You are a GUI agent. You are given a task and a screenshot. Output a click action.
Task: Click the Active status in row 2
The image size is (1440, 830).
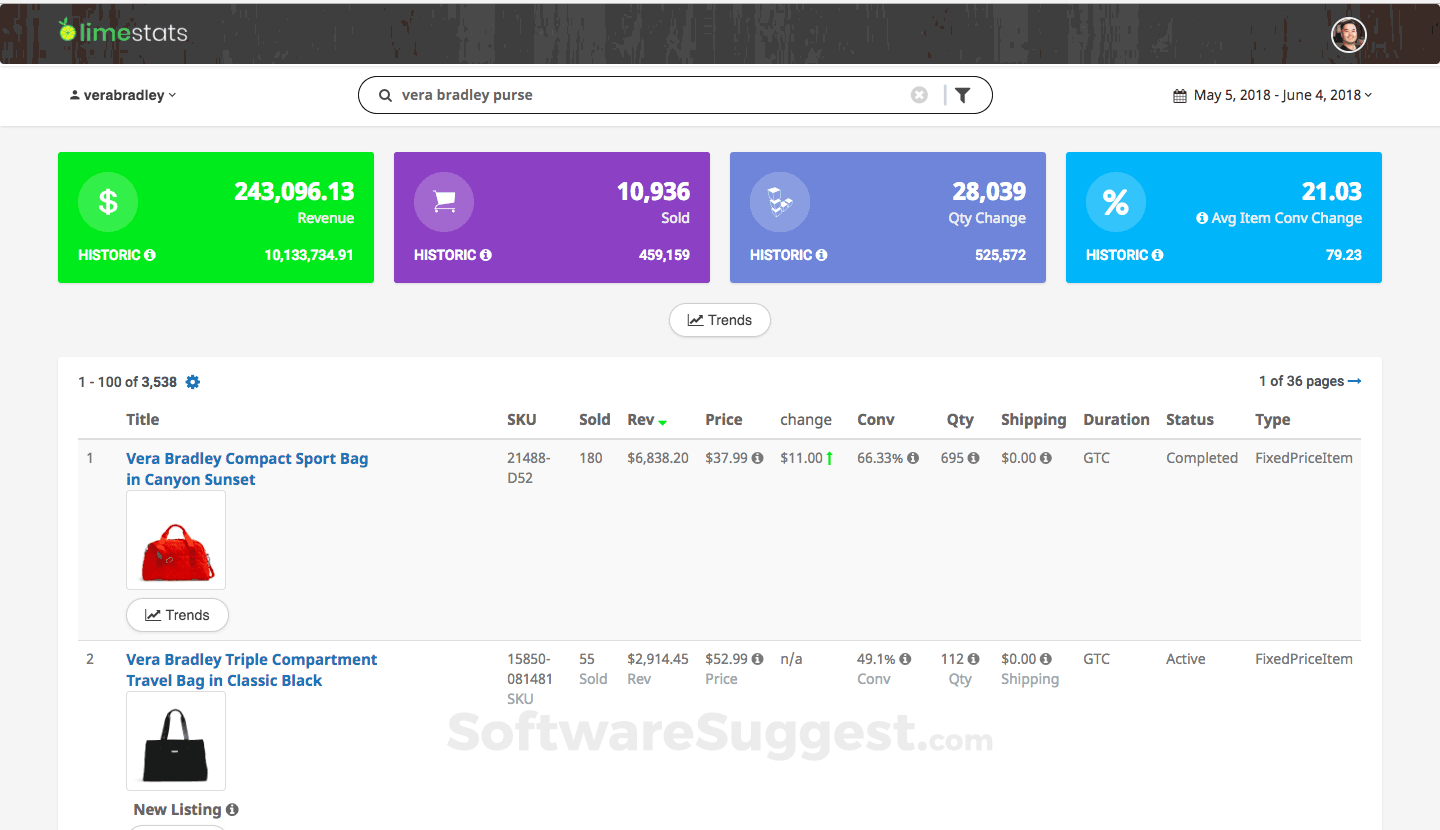(1186, 659)
